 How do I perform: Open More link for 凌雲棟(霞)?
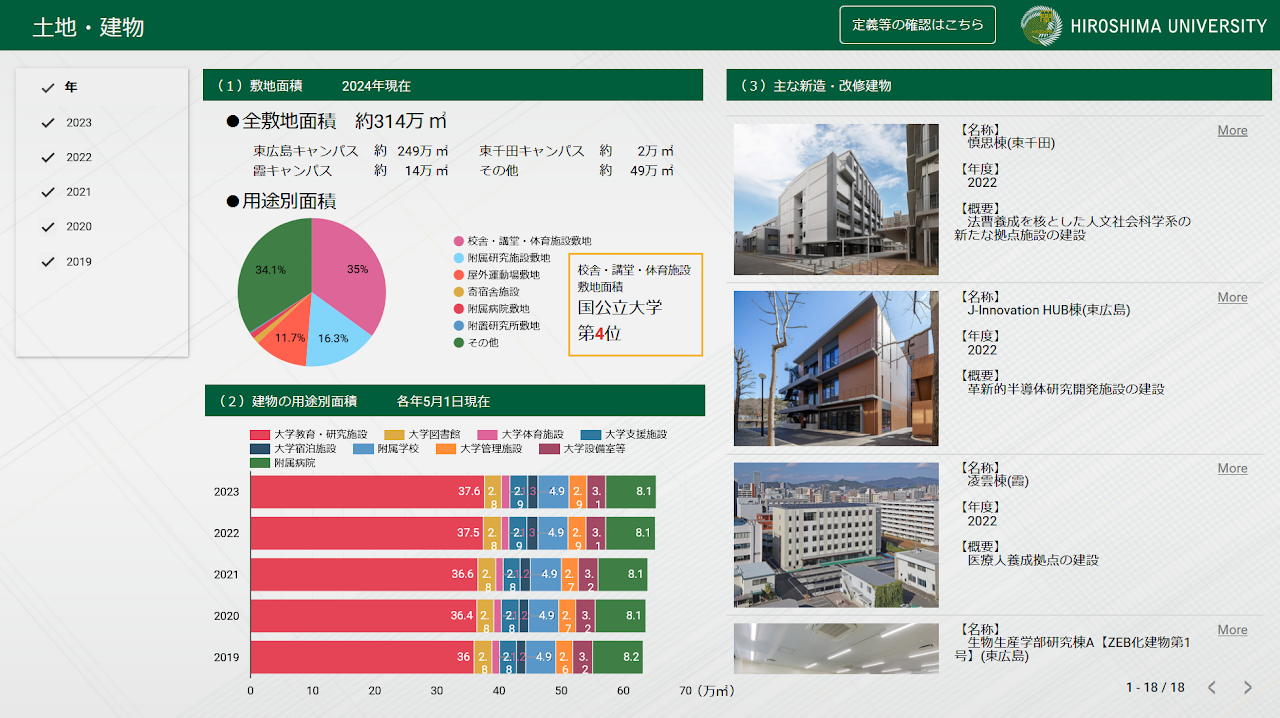[1232, 469]
